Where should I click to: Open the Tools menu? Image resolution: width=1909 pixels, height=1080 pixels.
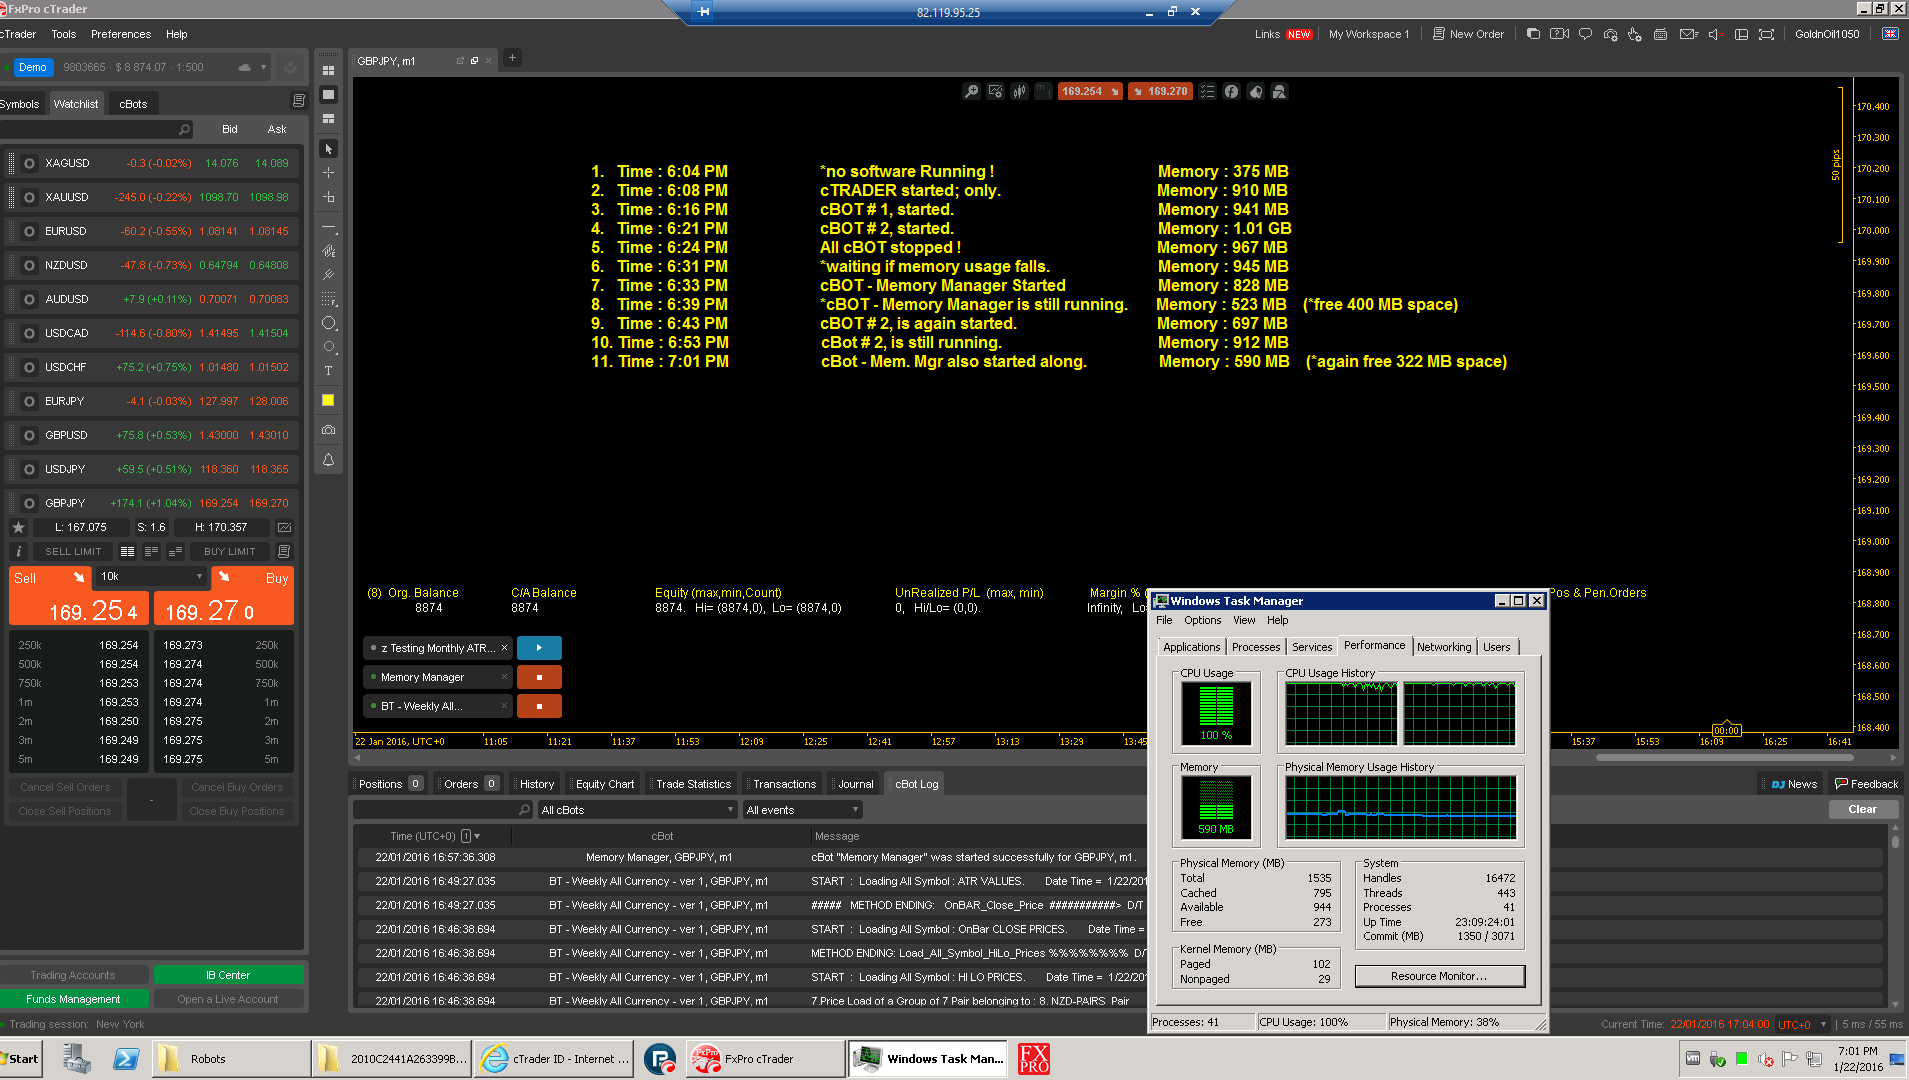point(64,34)
